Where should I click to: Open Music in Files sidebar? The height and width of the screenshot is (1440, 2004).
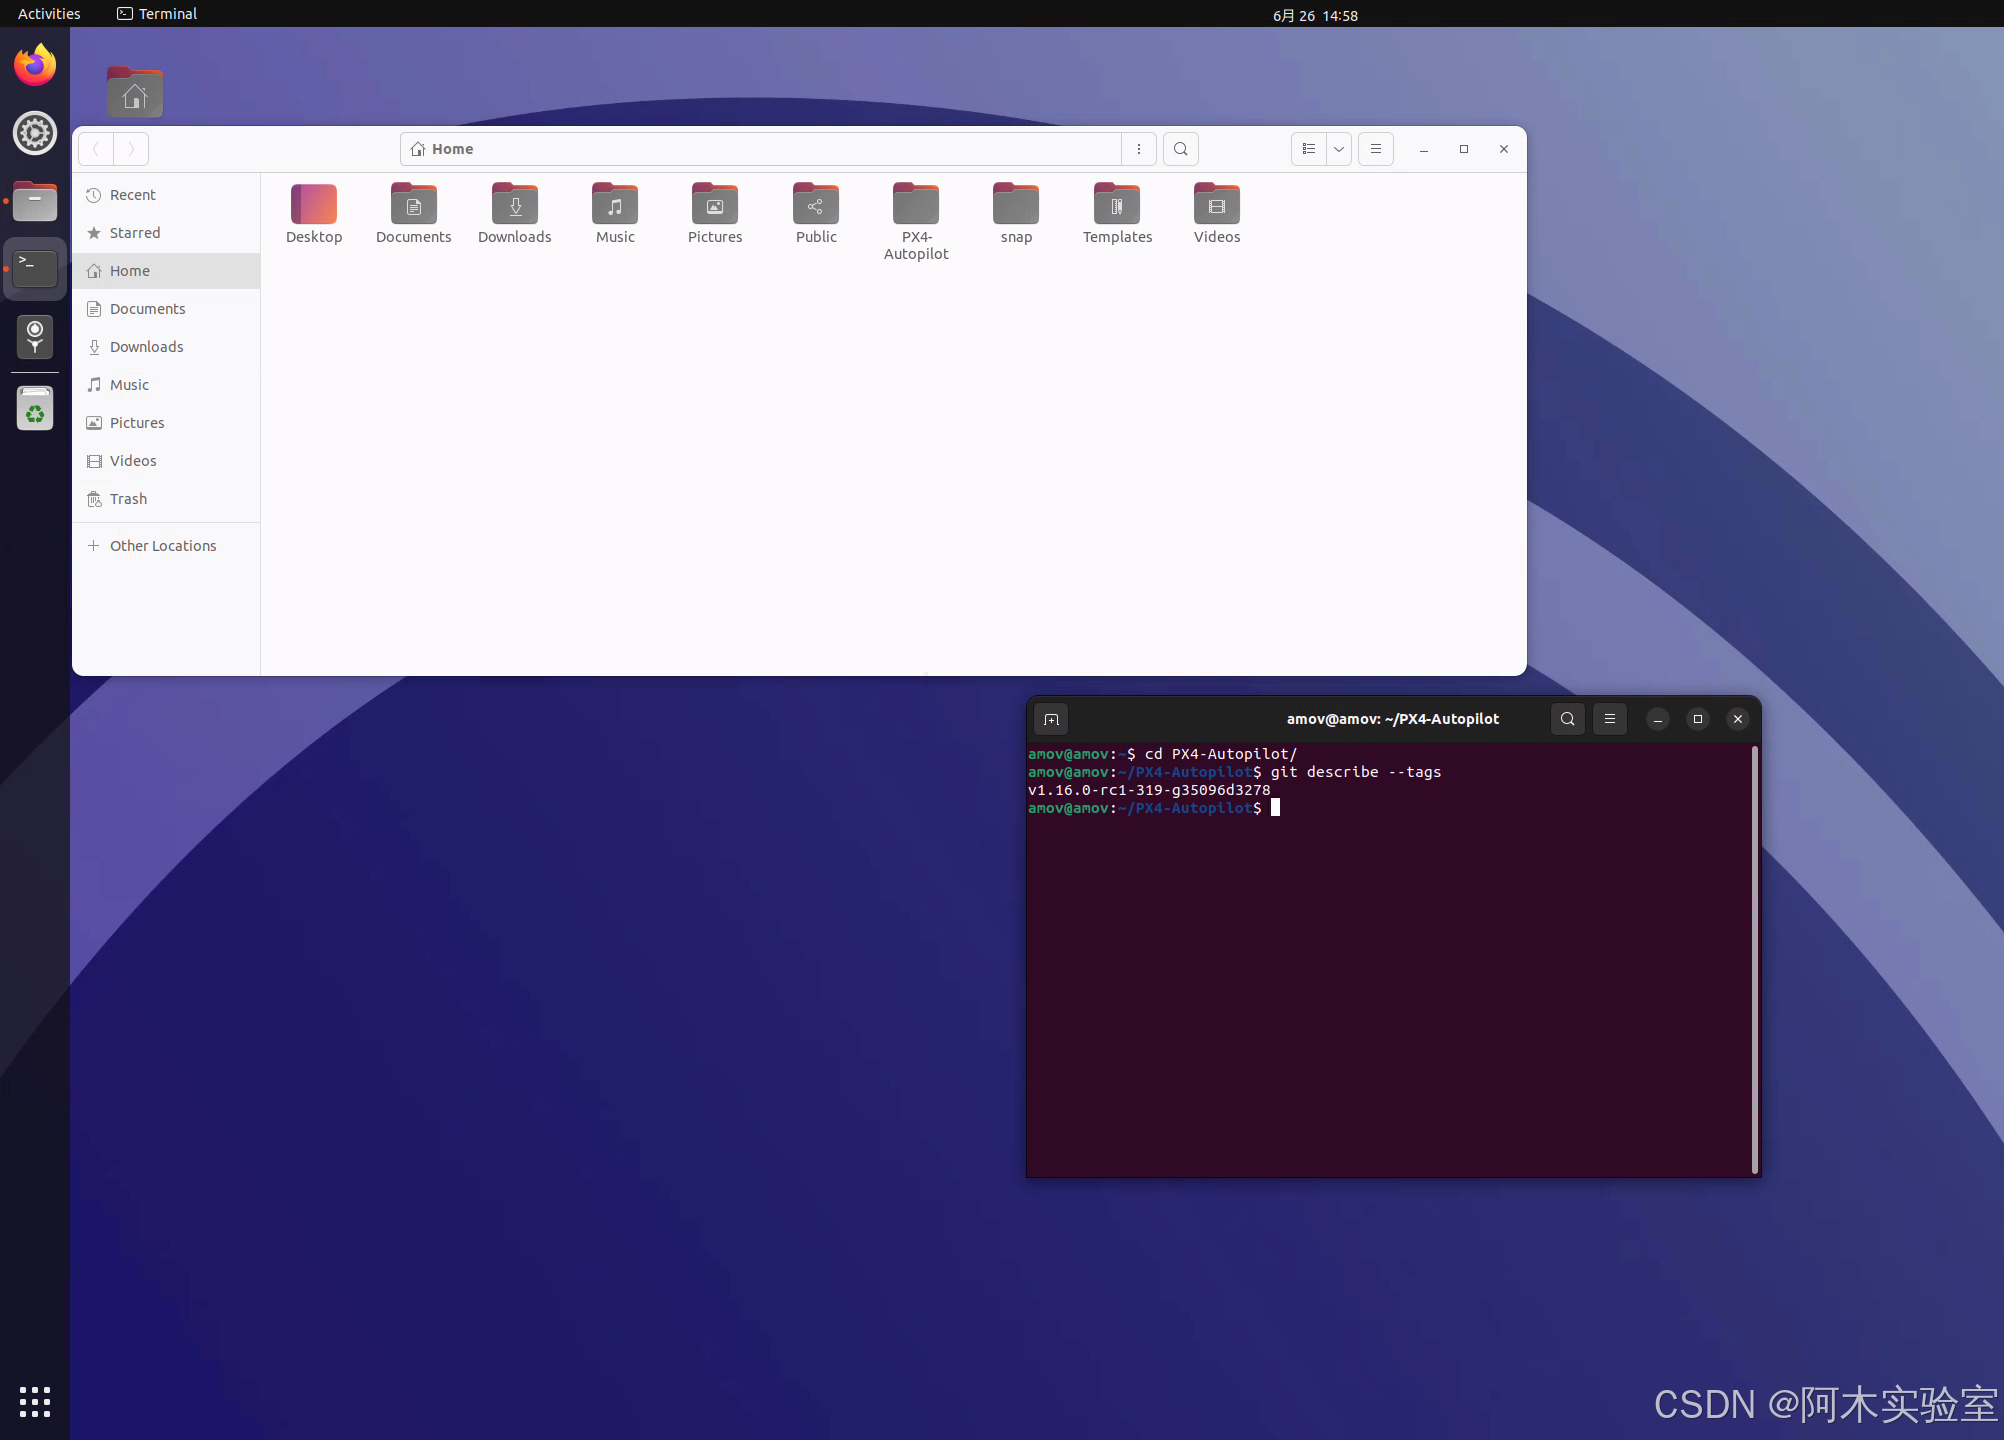(166, 385)
